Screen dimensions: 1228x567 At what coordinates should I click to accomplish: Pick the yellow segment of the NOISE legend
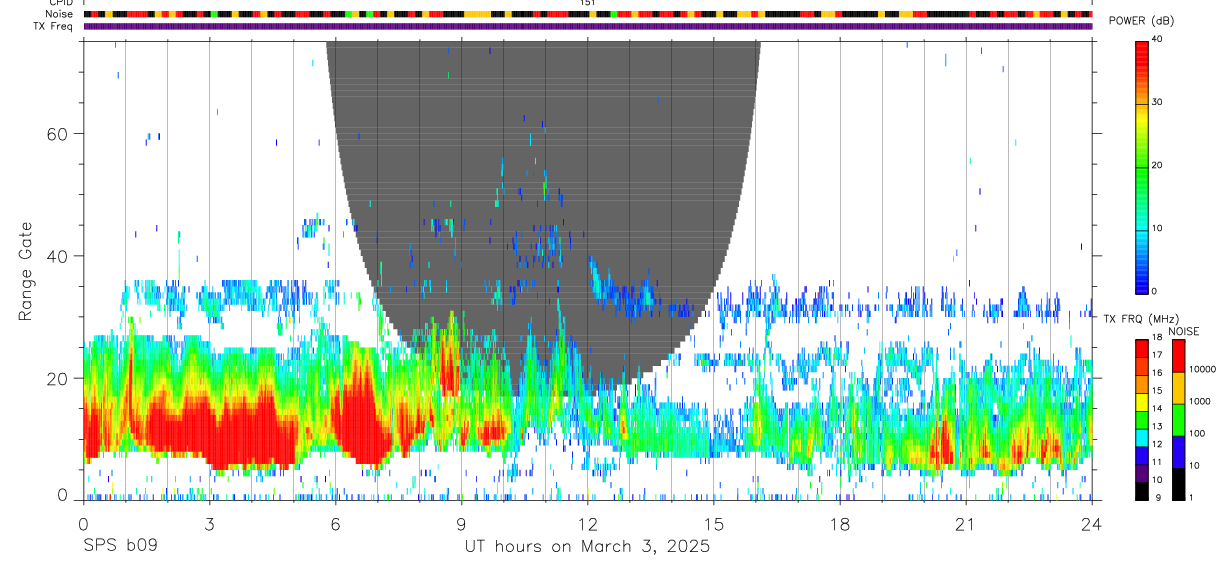[x=1178, y=387]
